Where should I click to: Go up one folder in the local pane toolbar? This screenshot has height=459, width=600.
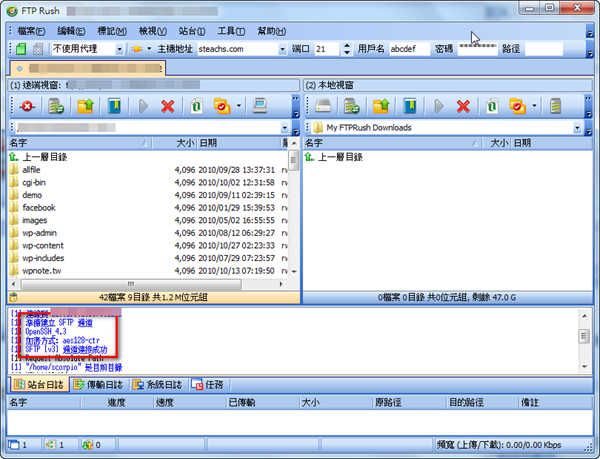point(381,106)
